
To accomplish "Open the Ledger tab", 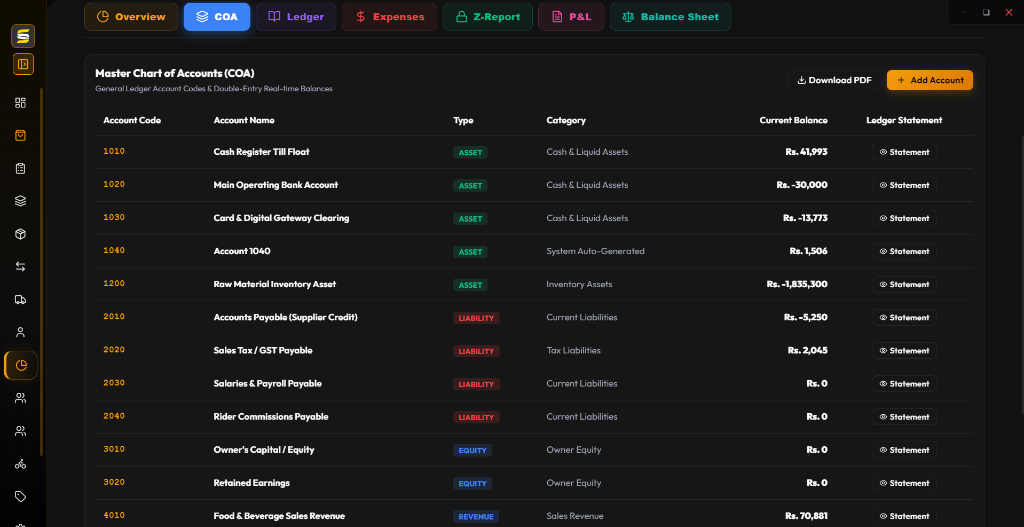I will pos(296,17).
